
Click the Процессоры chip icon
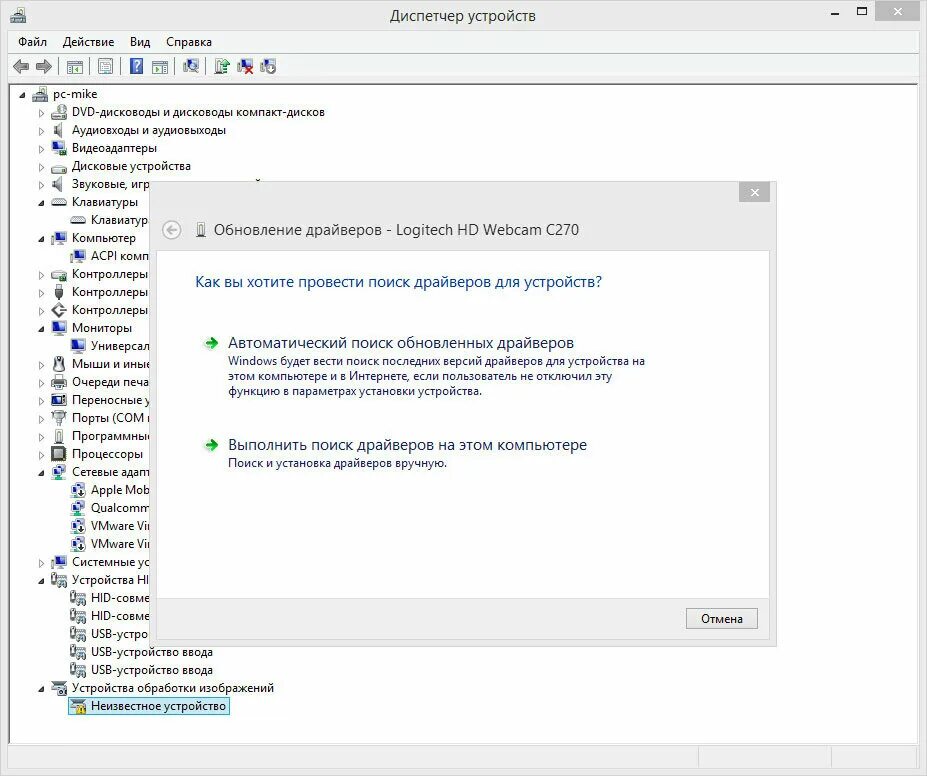(59, 454)
